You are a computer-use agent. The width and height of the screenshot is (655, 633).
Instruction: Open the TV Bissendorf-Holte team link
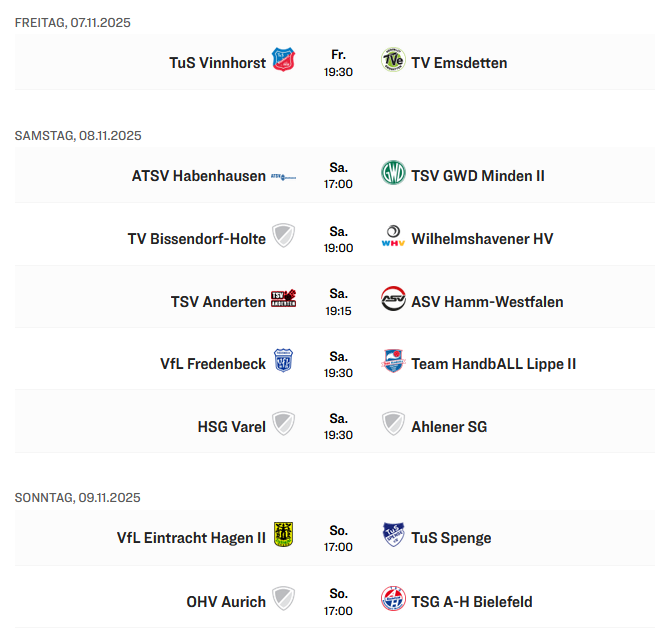point(197,238)
